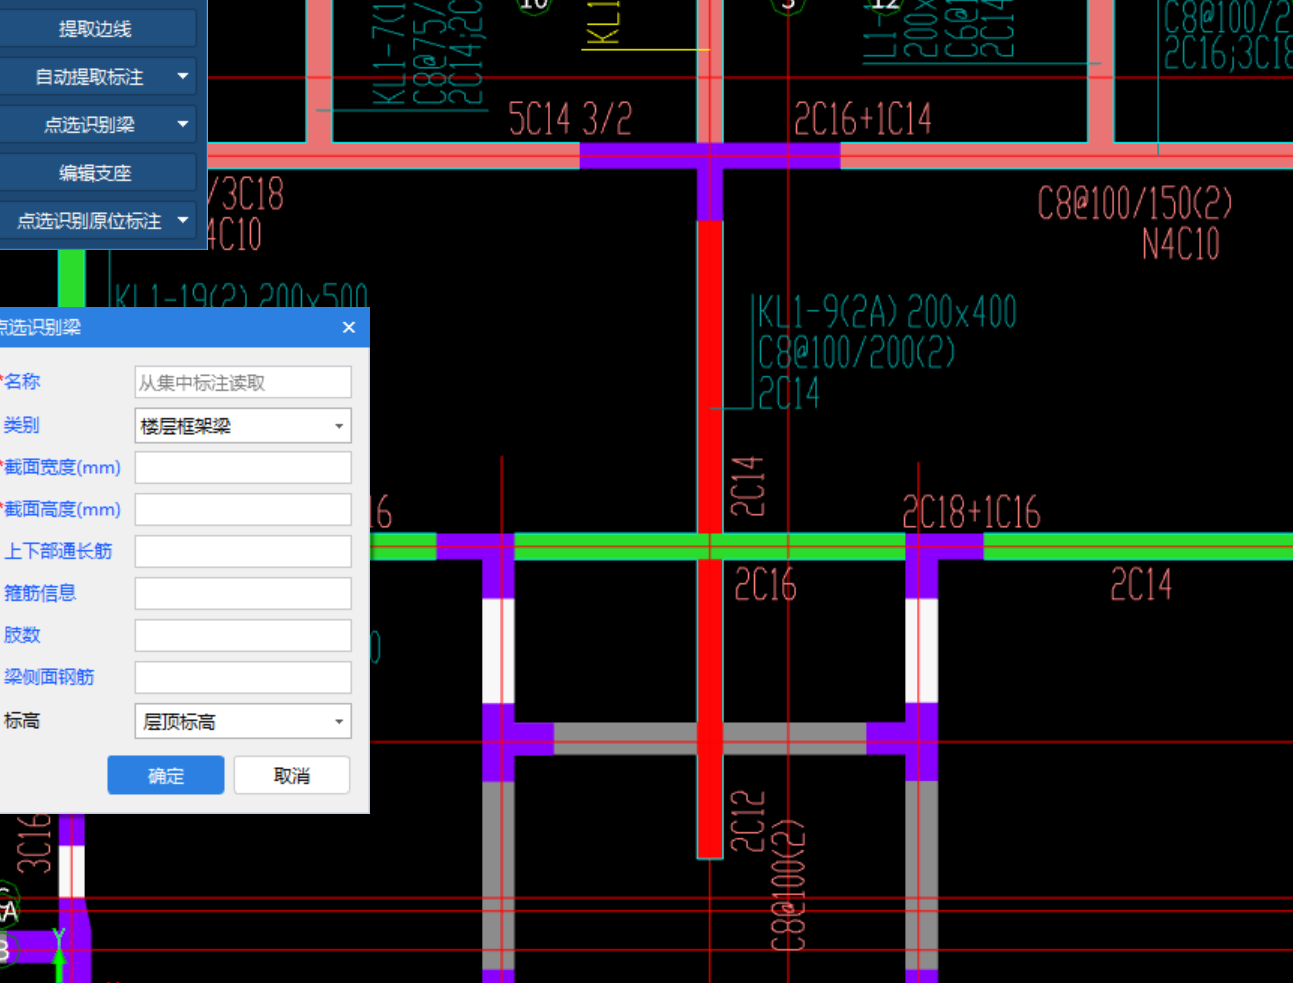Click the 2C16+1C14 rebar label
Screen dimensions: 1293x983
pyautogui.click(x=862, y=119)
